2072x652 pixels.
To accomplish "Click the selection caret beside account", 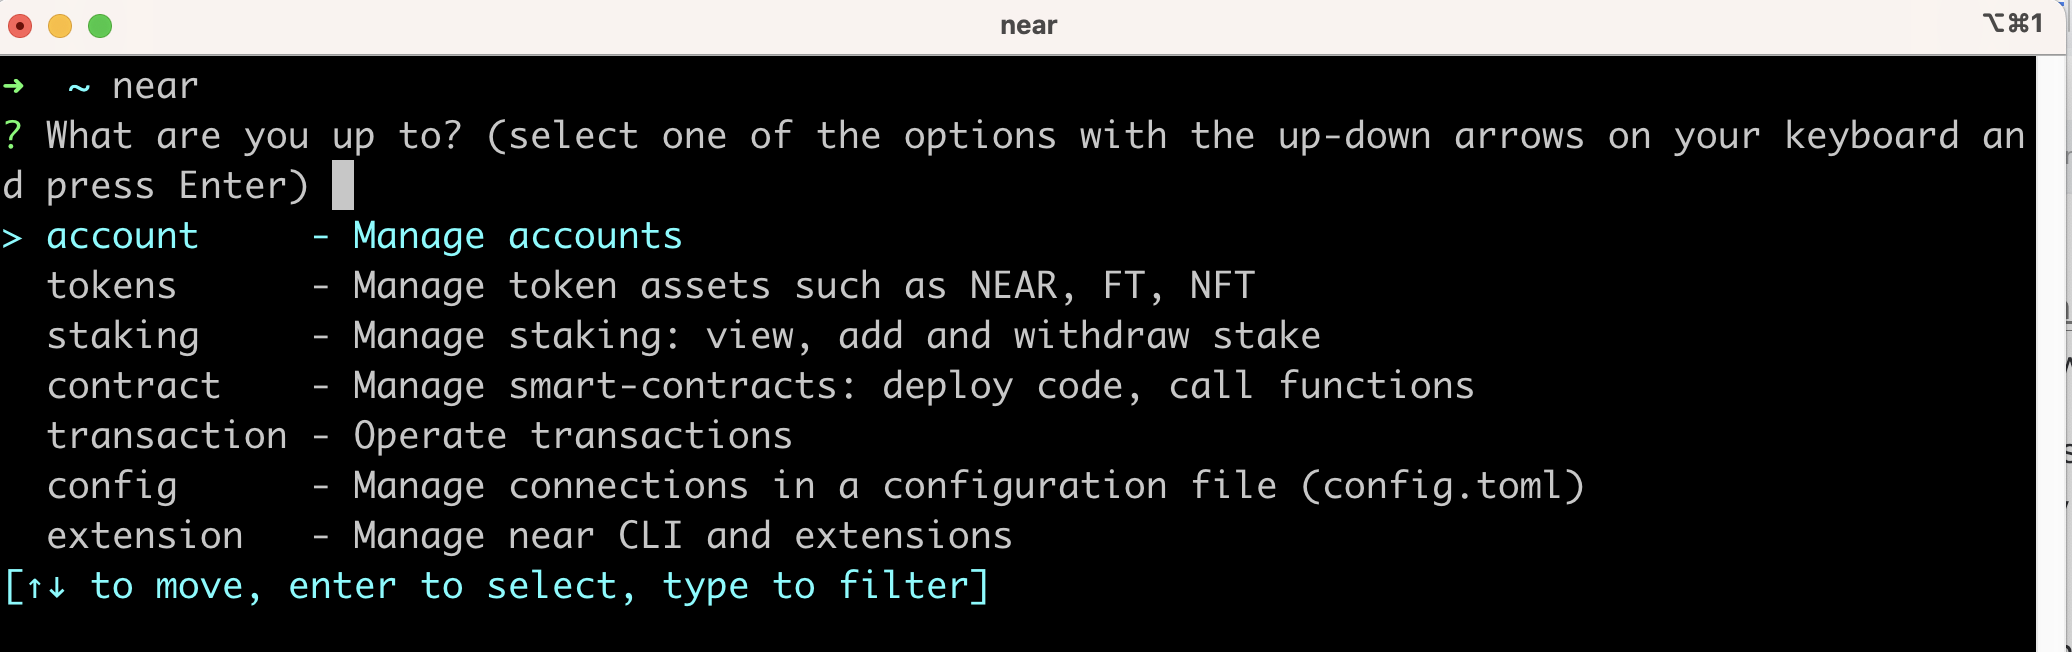I will pos(12,238).
